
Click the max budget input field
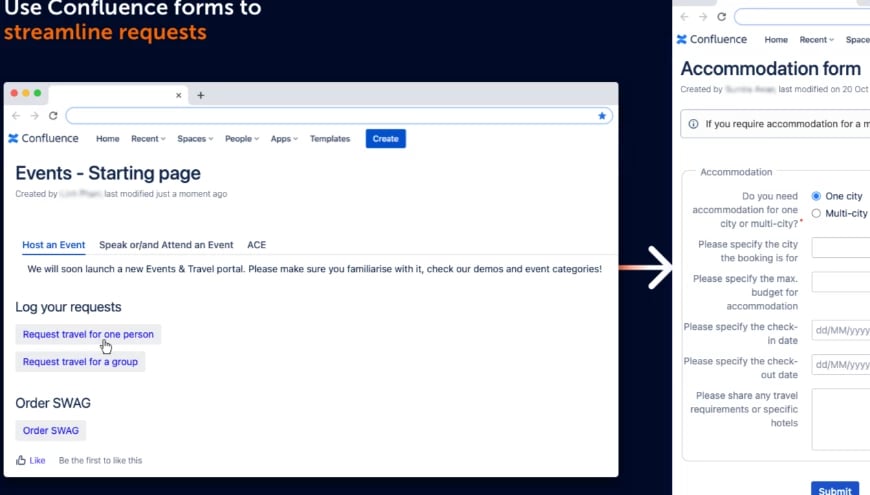coord(841,282)
